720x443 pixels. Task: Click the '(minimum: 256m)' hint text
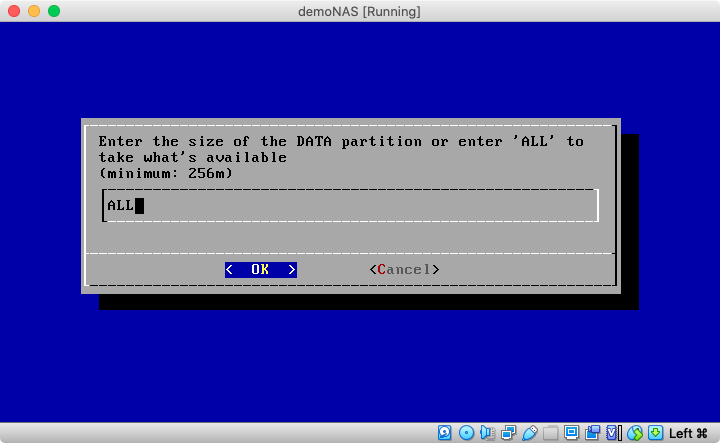pyautogui.click(x=166, y=174)
